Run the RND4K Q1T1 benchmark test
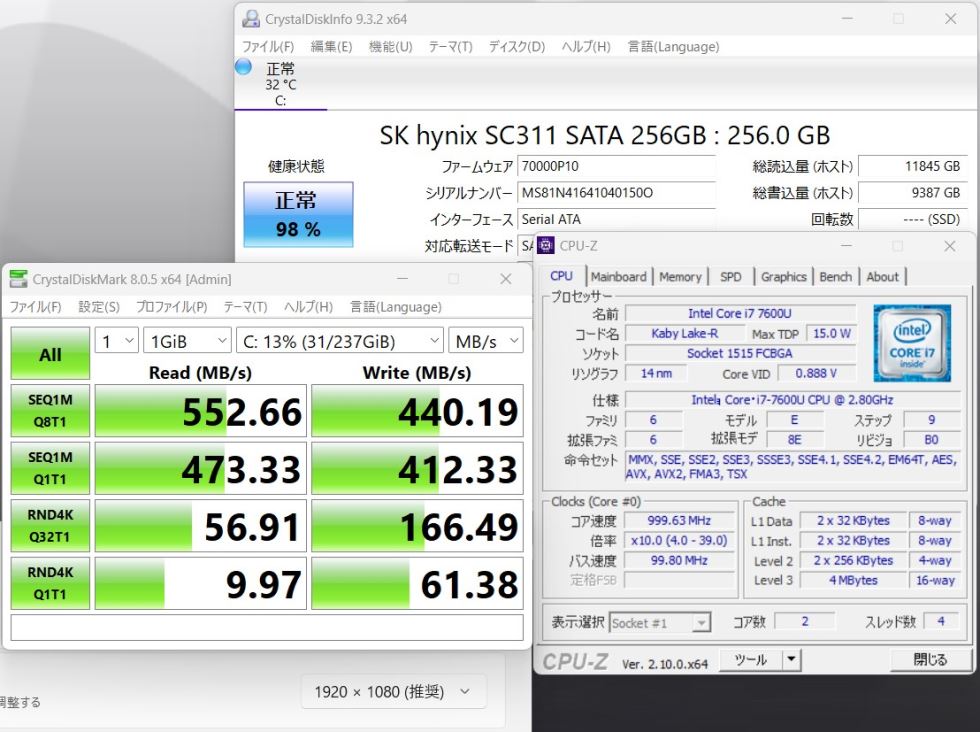 click(x=50, y=583)
